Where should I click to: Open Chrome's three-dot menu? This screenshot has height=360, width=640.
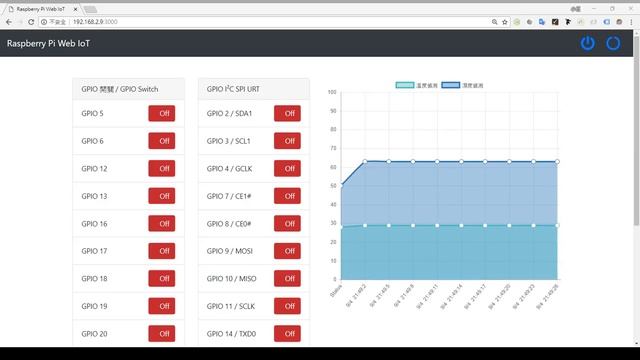coord(631,22)
